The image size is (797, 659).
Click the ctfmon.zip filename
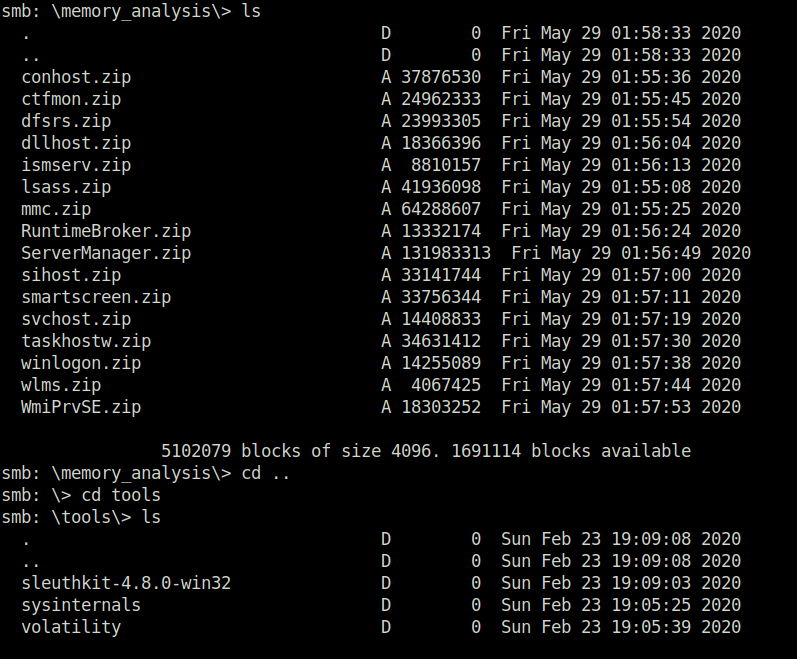coord(71,99)
